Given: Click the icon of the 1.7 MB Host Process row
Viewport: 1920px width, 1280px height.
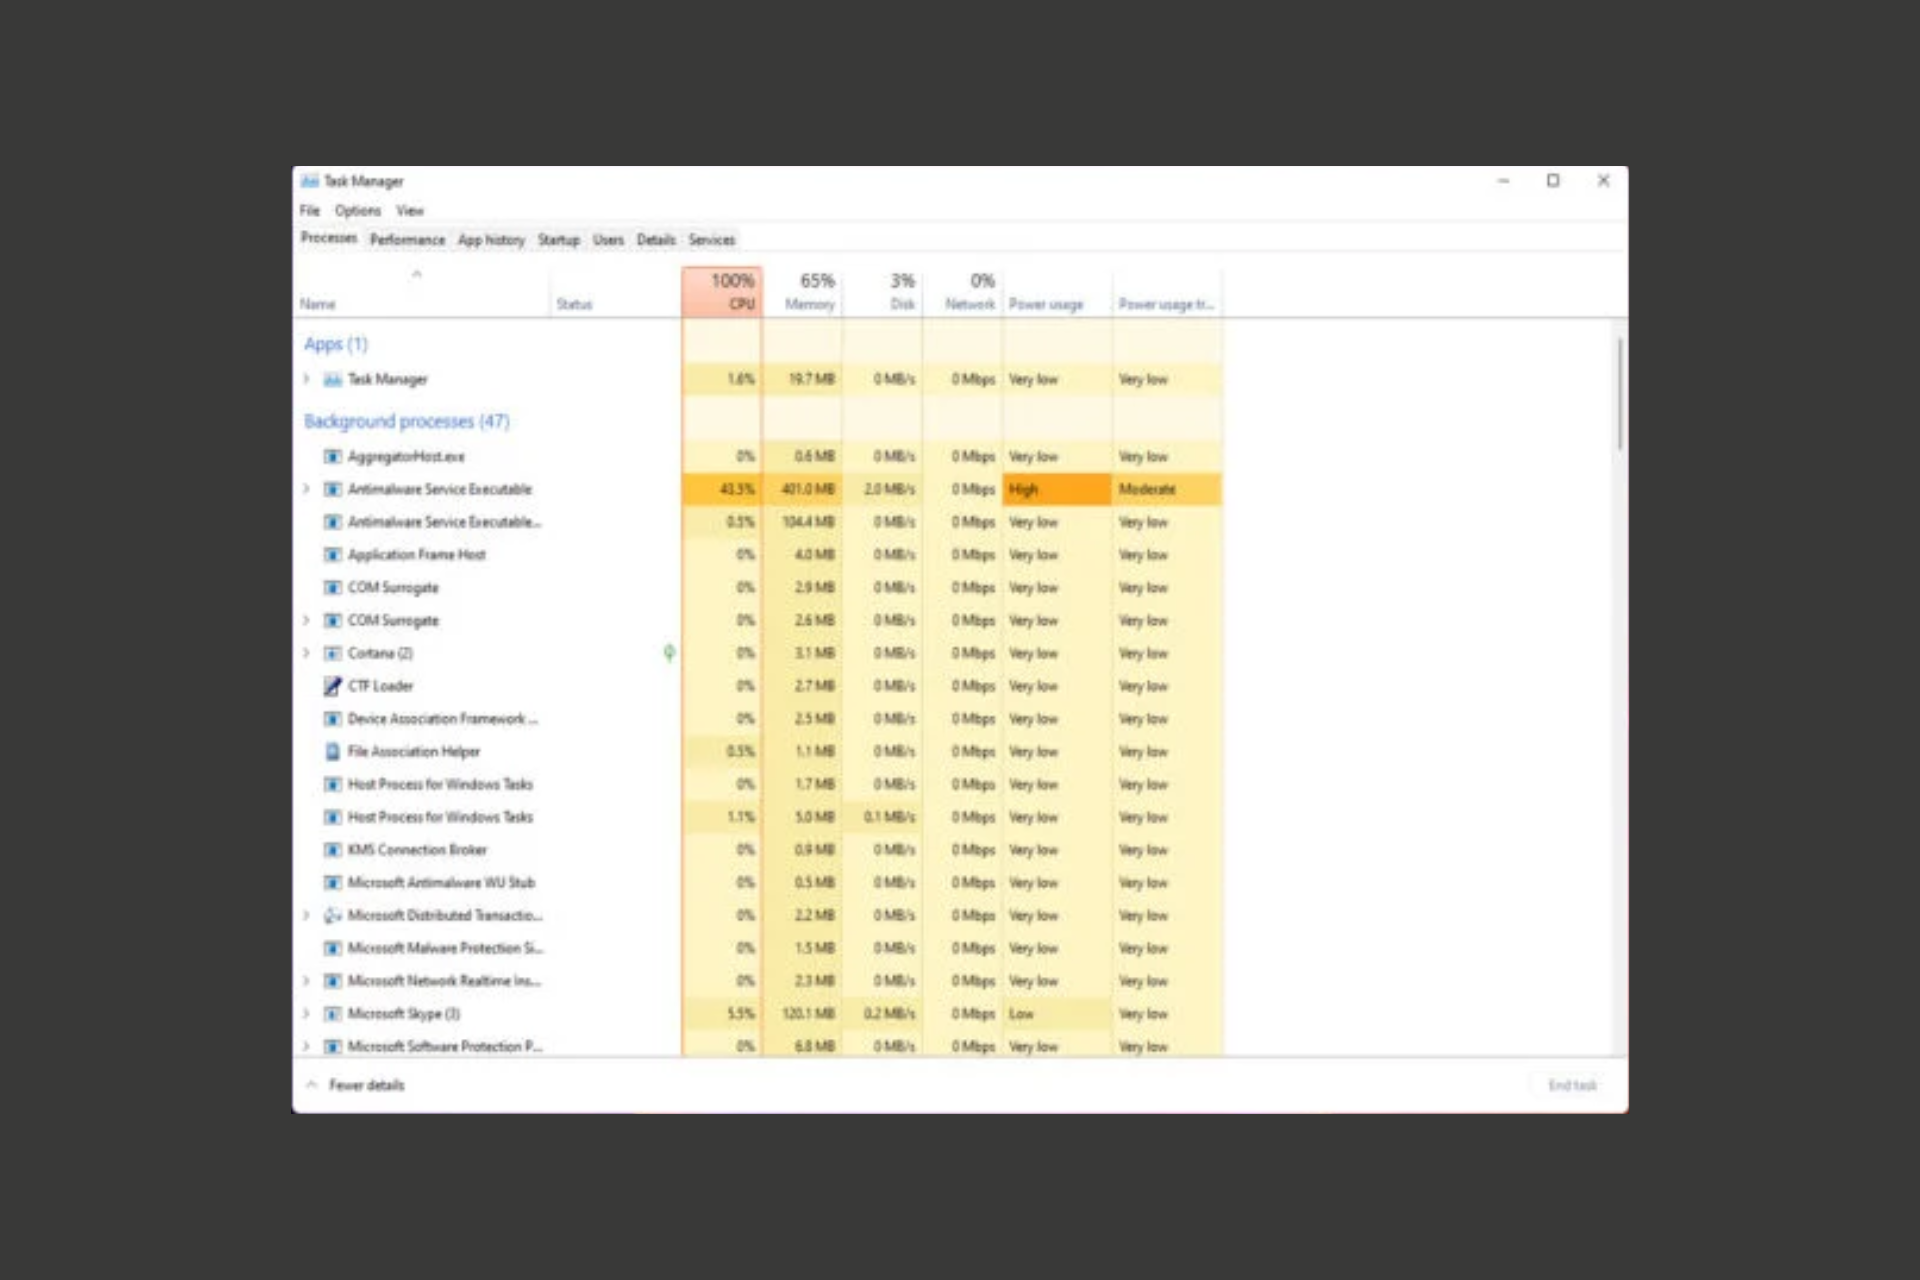Looking at the screenshot, I should click(x=333, y=784).
